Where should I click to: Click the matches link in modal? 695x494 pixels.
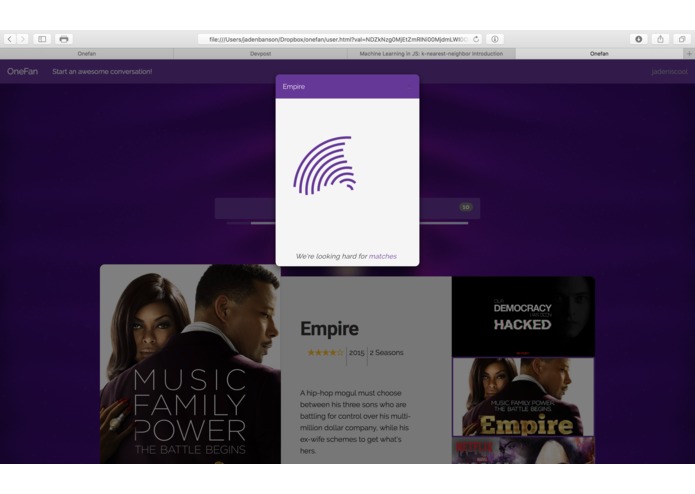click(x=383, y=256)
